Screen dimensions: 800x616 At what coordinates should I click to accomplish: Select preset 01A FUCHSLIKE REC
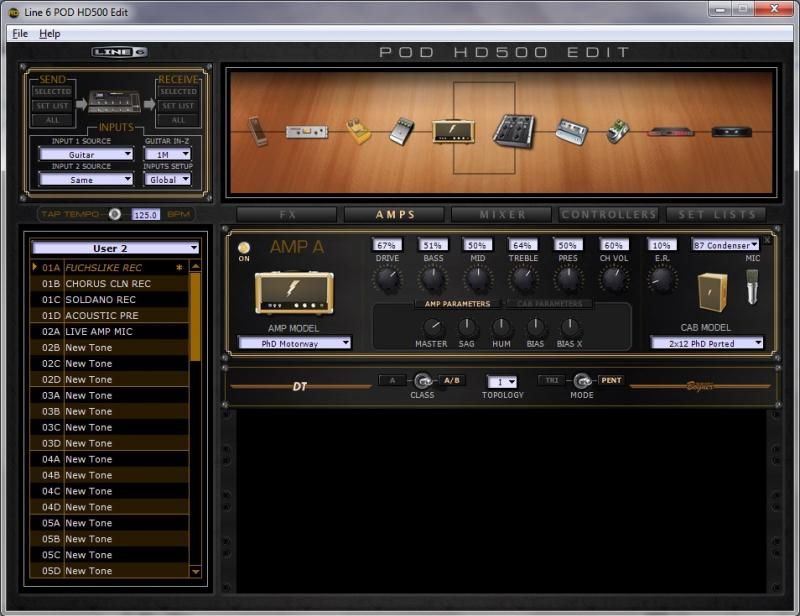click(109, 267)
